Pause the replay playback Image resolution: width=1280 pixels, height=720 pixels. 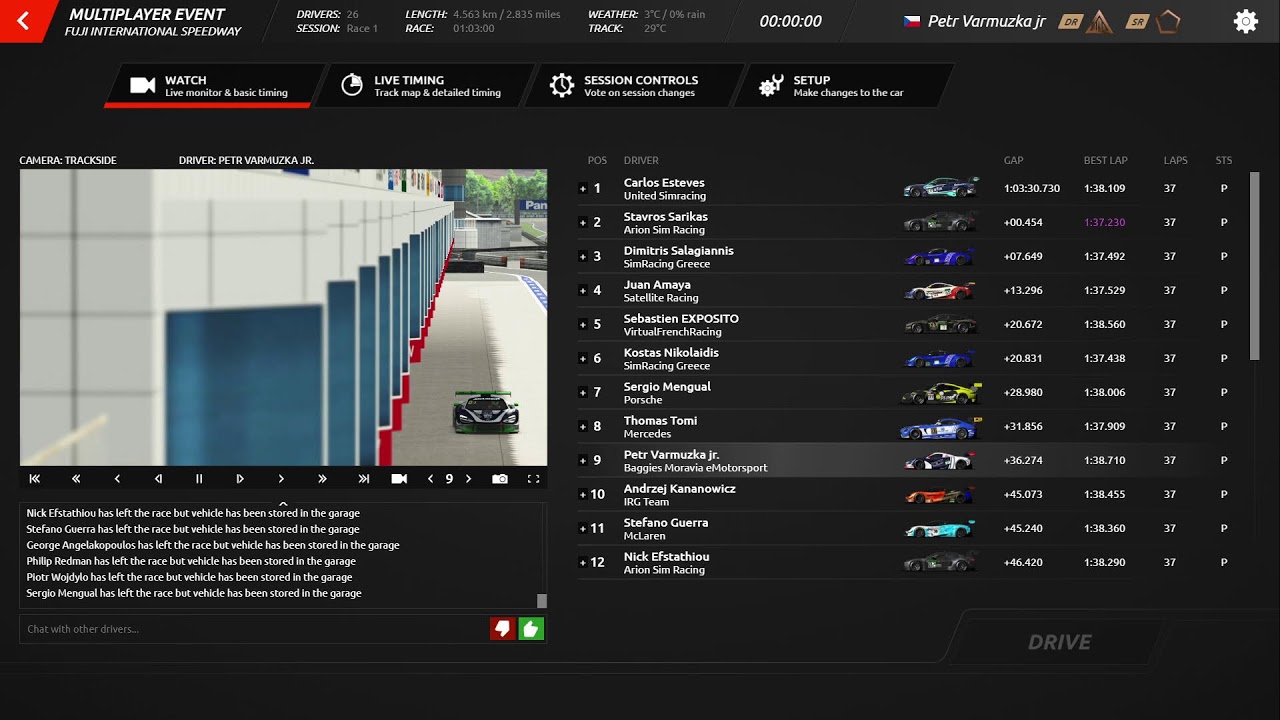[199, 479]
